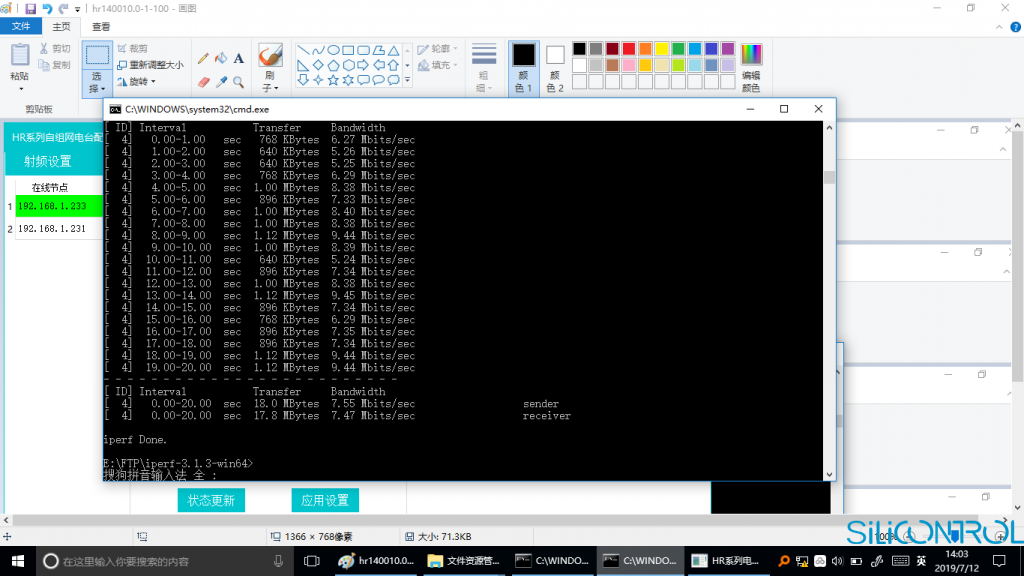The height and width of the screenshot is (576, 1024).
Task: Pick the Oval shape in the shapes gallery
Action: tap(333, 50)
